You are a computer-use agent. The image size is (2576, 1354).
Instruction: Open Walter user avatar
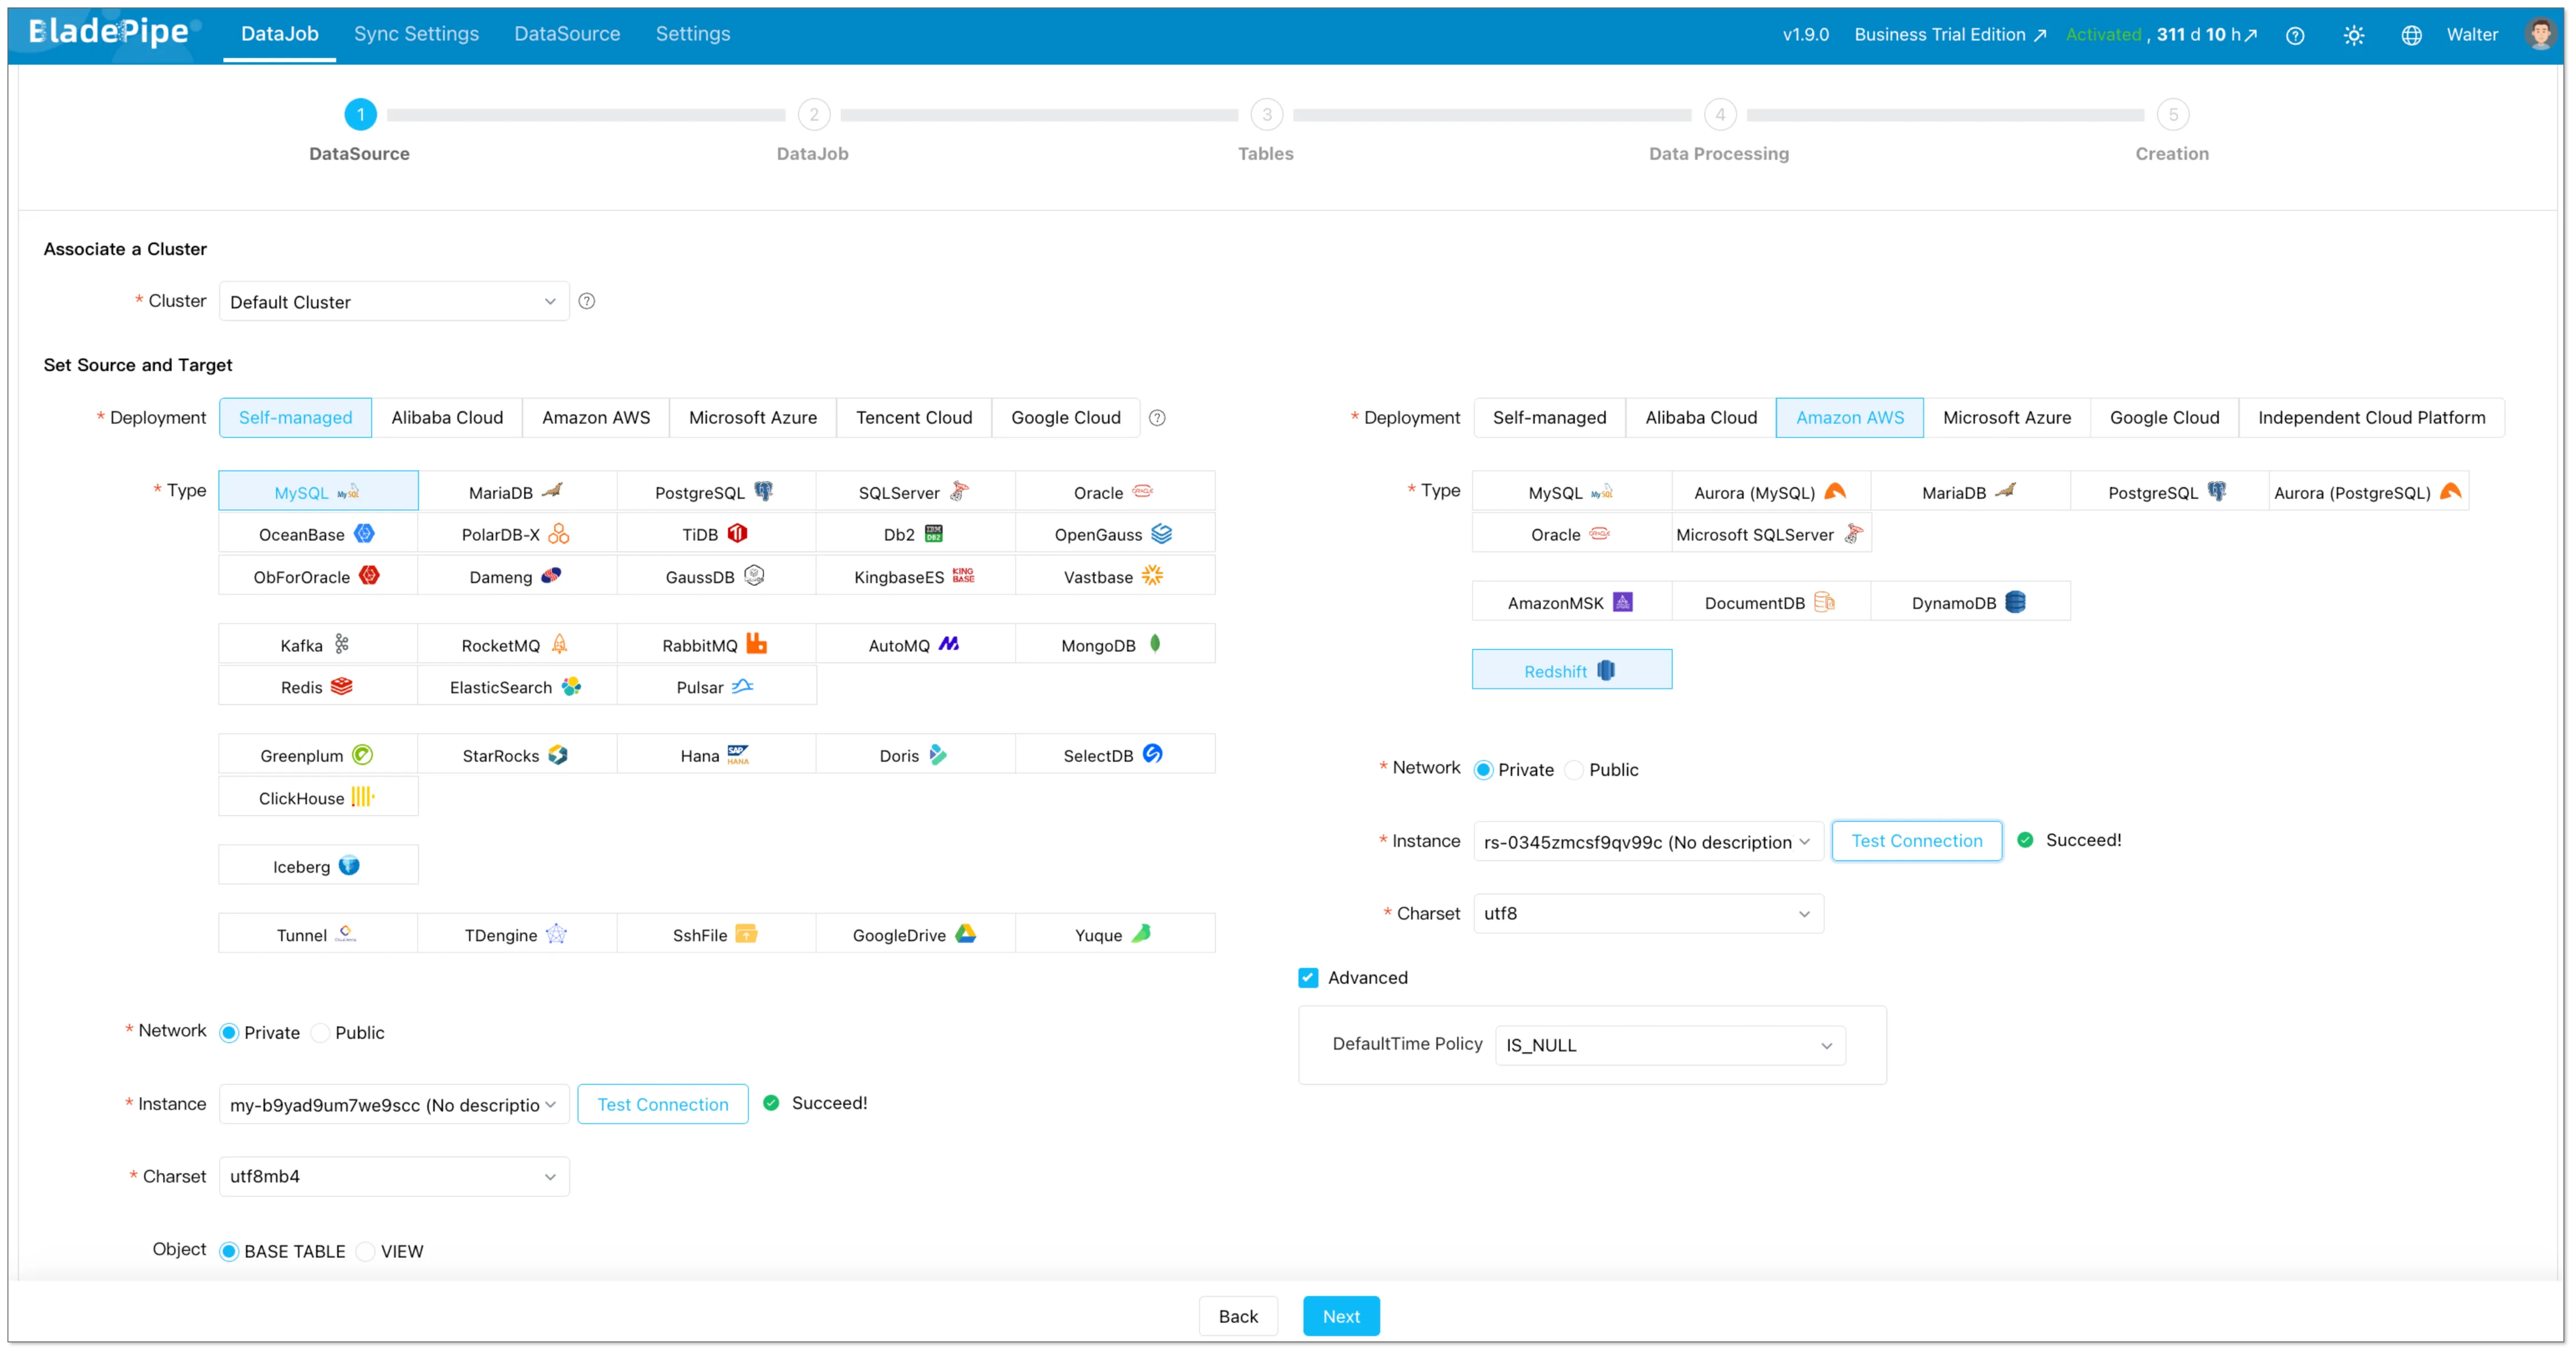pyautogui.click(x=2540, y=34)
